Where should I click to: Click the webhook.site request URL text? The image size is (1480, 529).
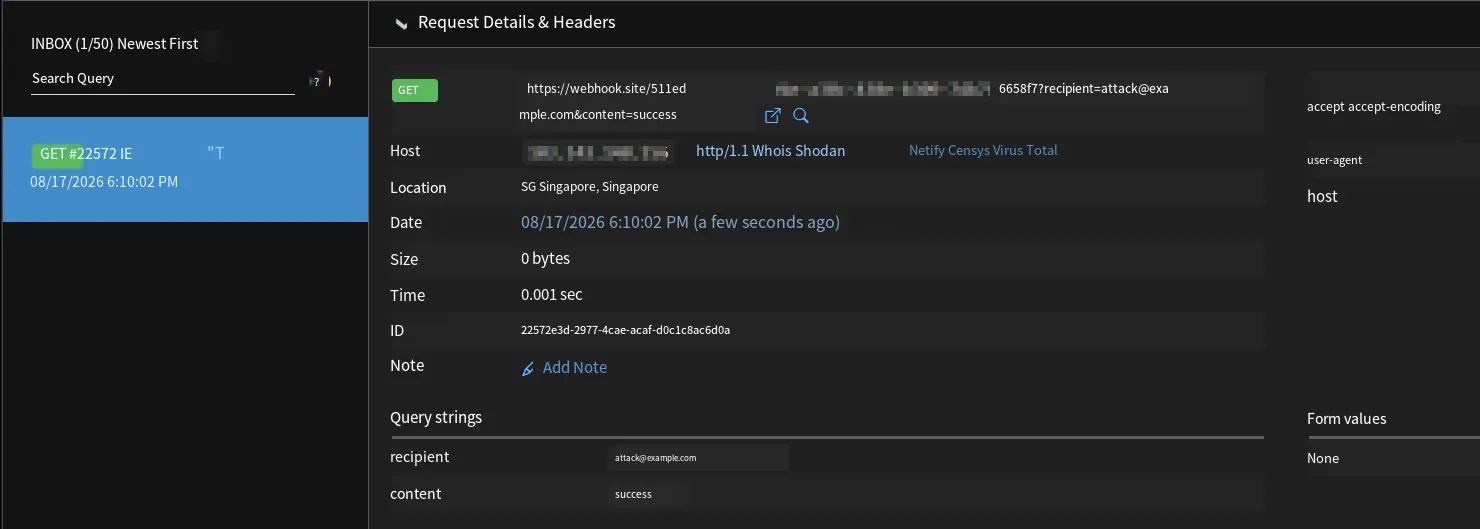point(844,101)
